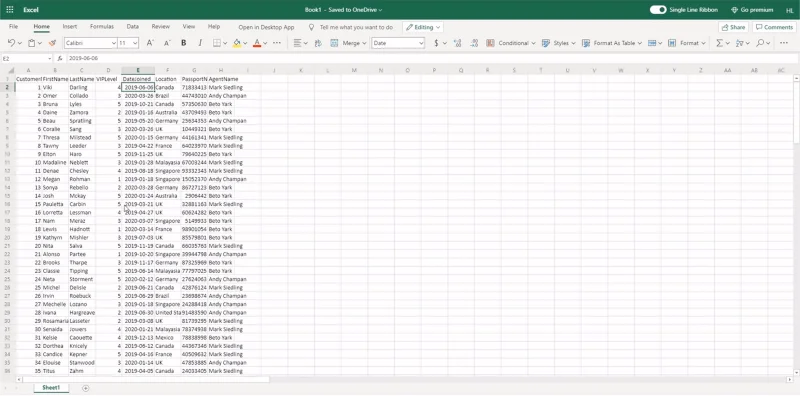This screenshot has height=396, width=800.
Task: Expand the Conditional formatting dropdown
Action: pos(534,43)
